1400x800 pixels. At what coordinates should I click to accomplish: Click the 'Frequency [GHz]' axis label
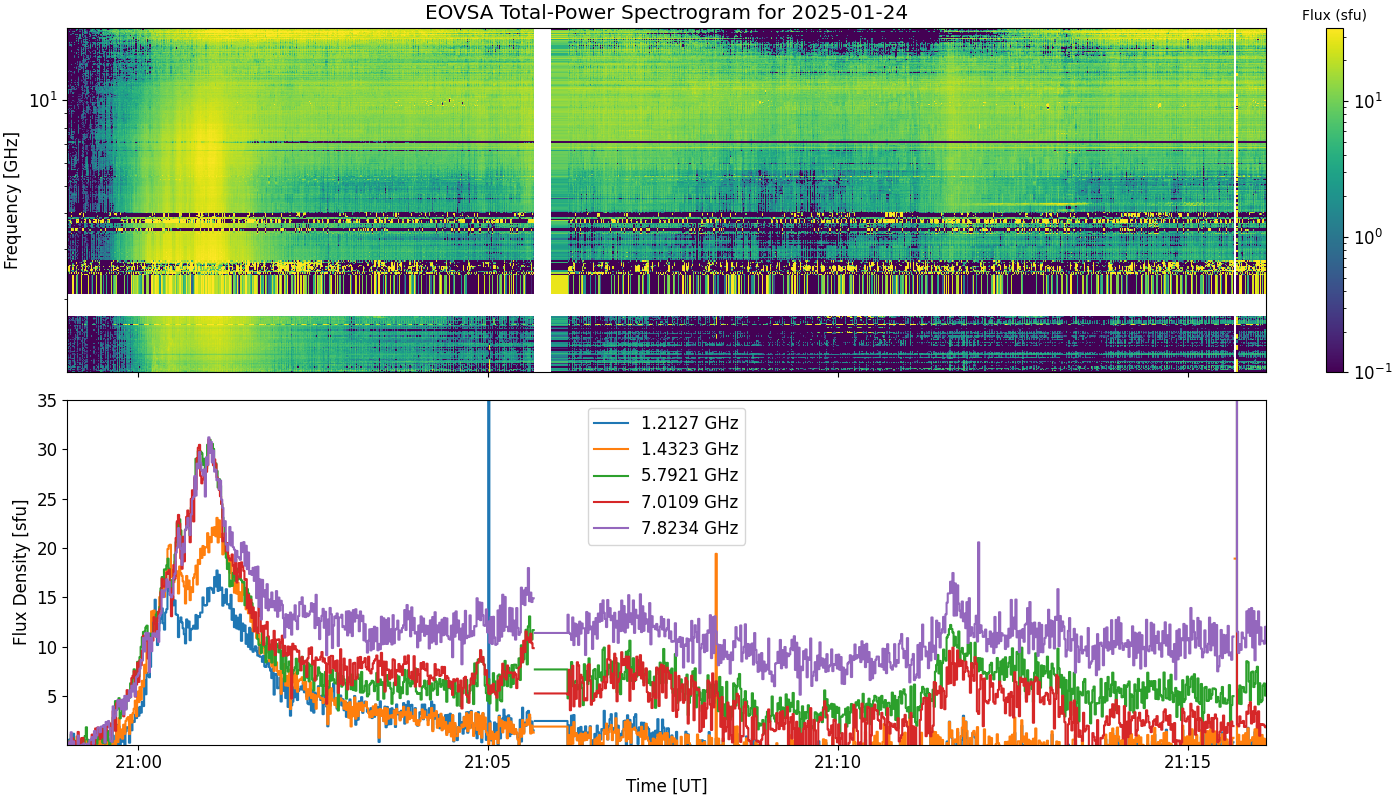(x=12, y=200)
